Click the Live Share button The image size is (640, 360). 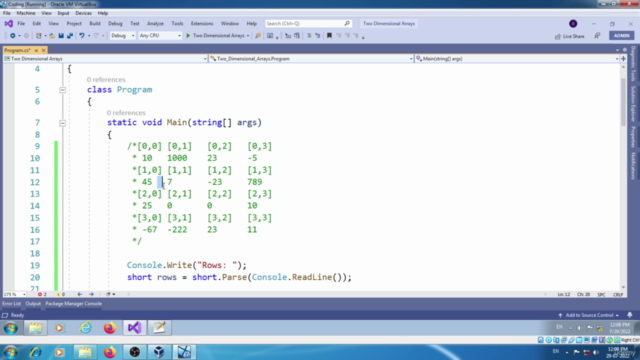click(x=570, y=36)
